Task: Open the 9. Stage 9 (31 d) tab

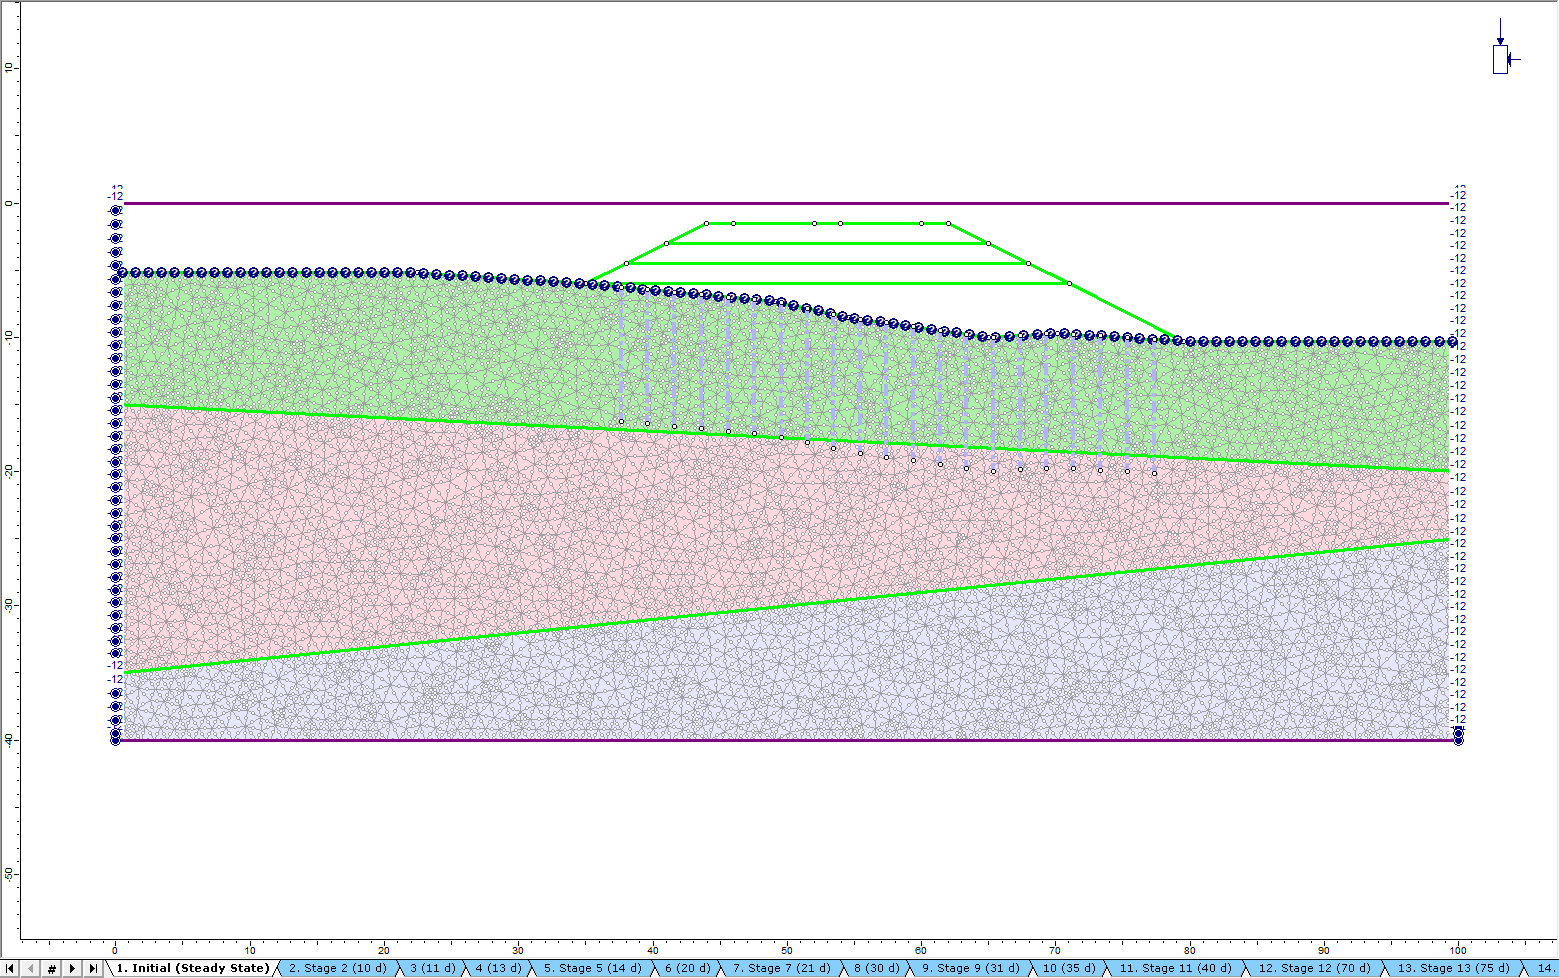Action: click(970, 968)
